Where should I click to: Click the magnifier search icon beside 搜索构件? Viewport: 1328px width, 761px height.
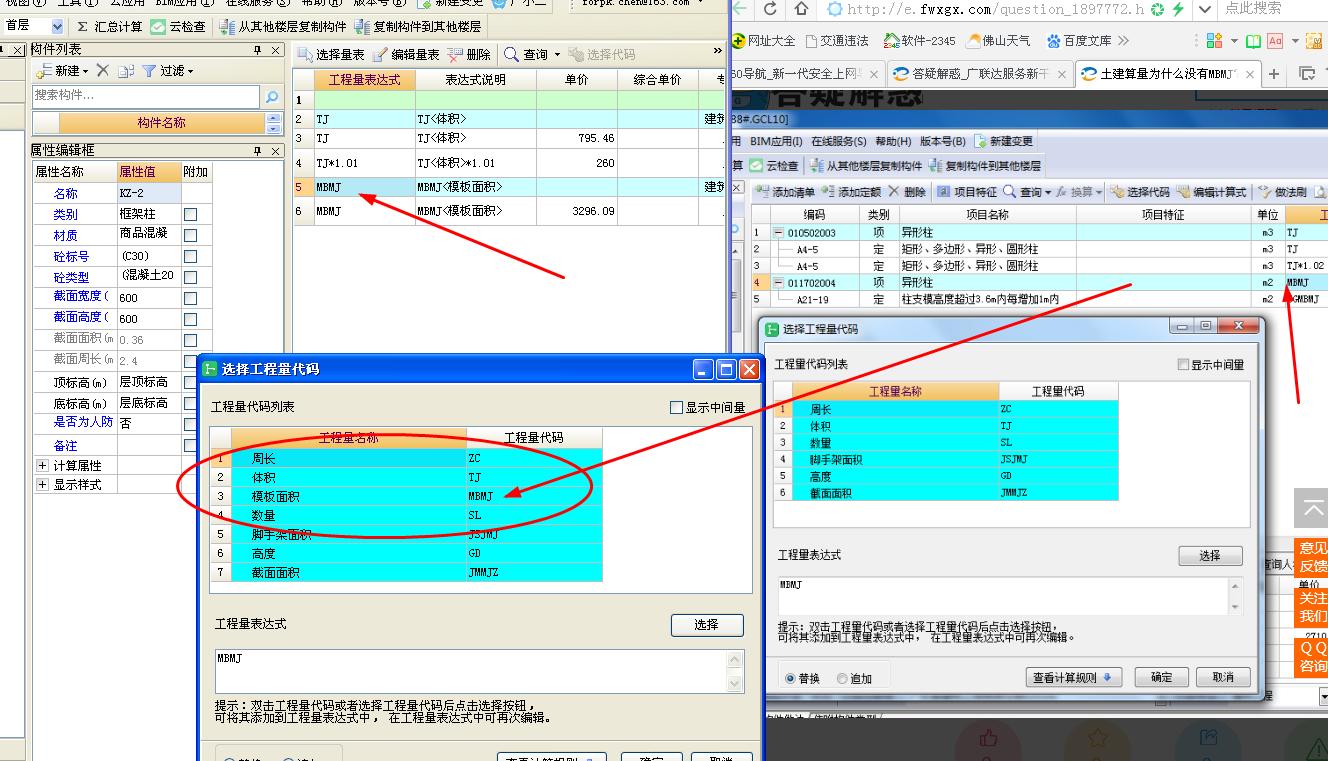point(271,97)
